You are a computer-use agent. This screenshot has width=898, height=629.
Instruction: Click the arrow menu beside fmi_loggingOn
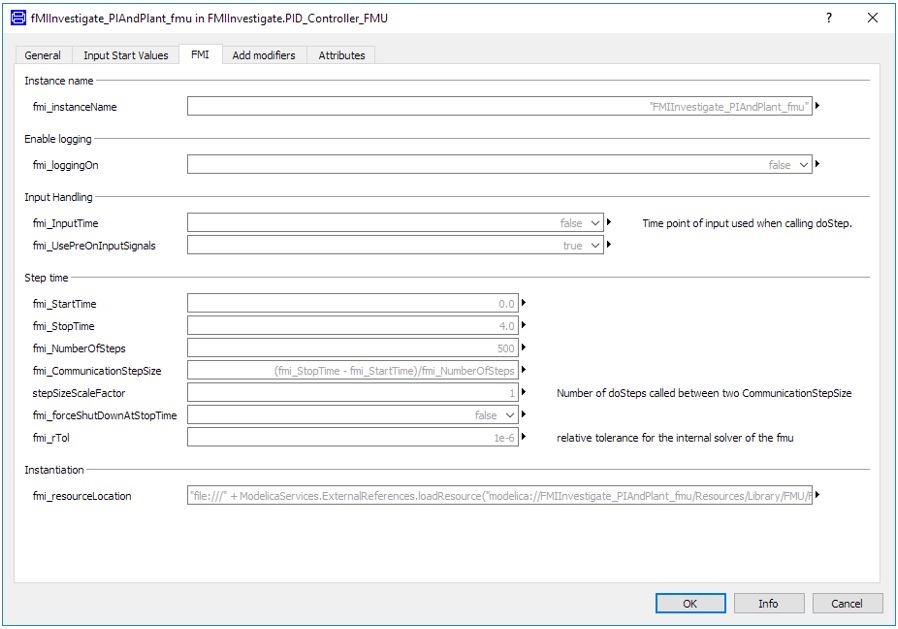pyautogui.click(x=817, y=164)
